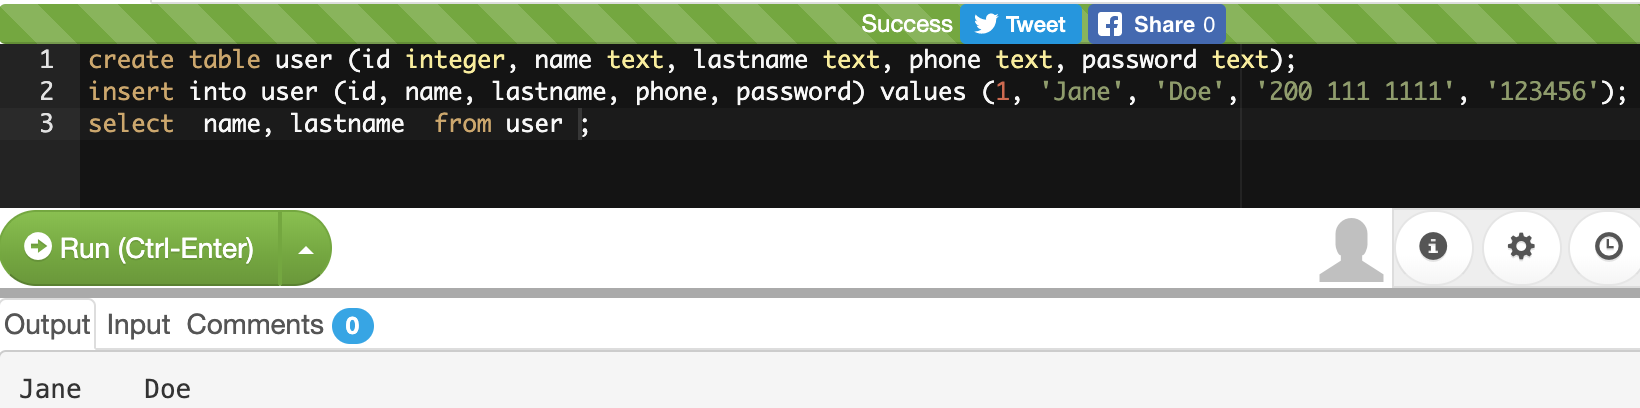The width and height of the screenshot is (1640, 408).
Task: Open the Comments tab
Action: [x=255, y=325]
